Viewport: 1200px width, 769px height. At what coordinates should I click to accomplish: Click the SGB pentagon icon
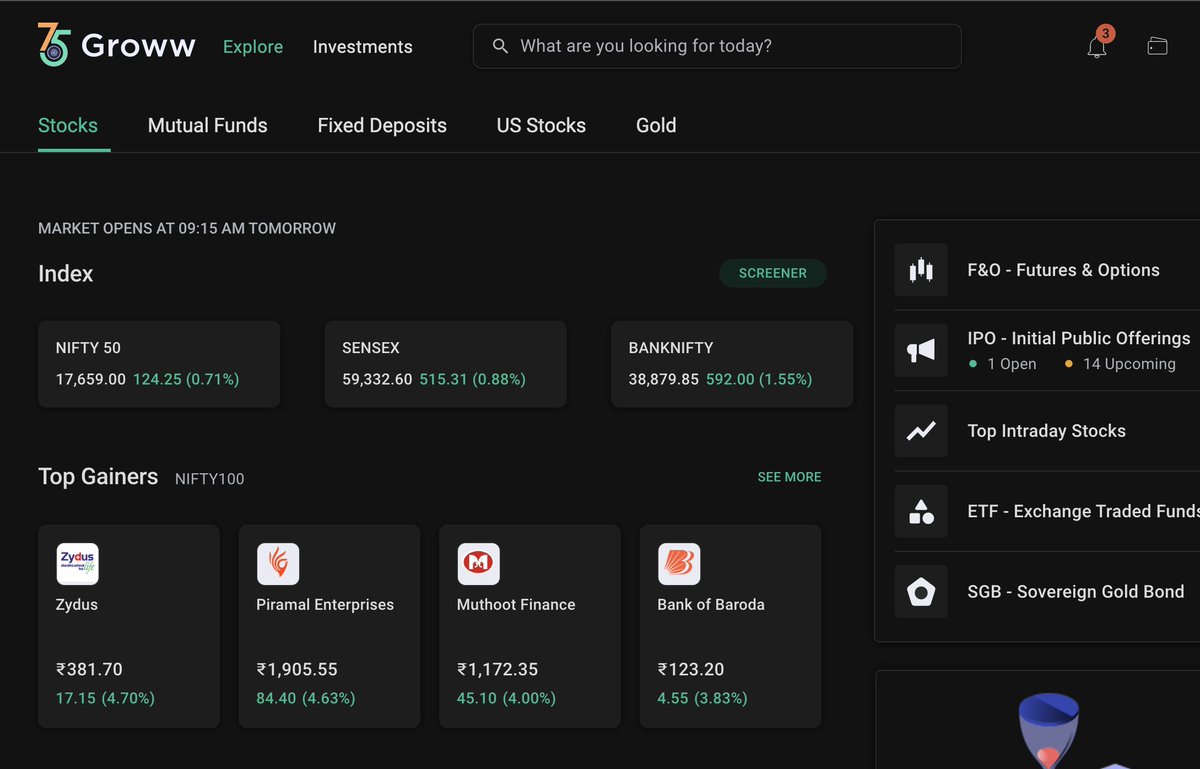(x=920, y=592)
